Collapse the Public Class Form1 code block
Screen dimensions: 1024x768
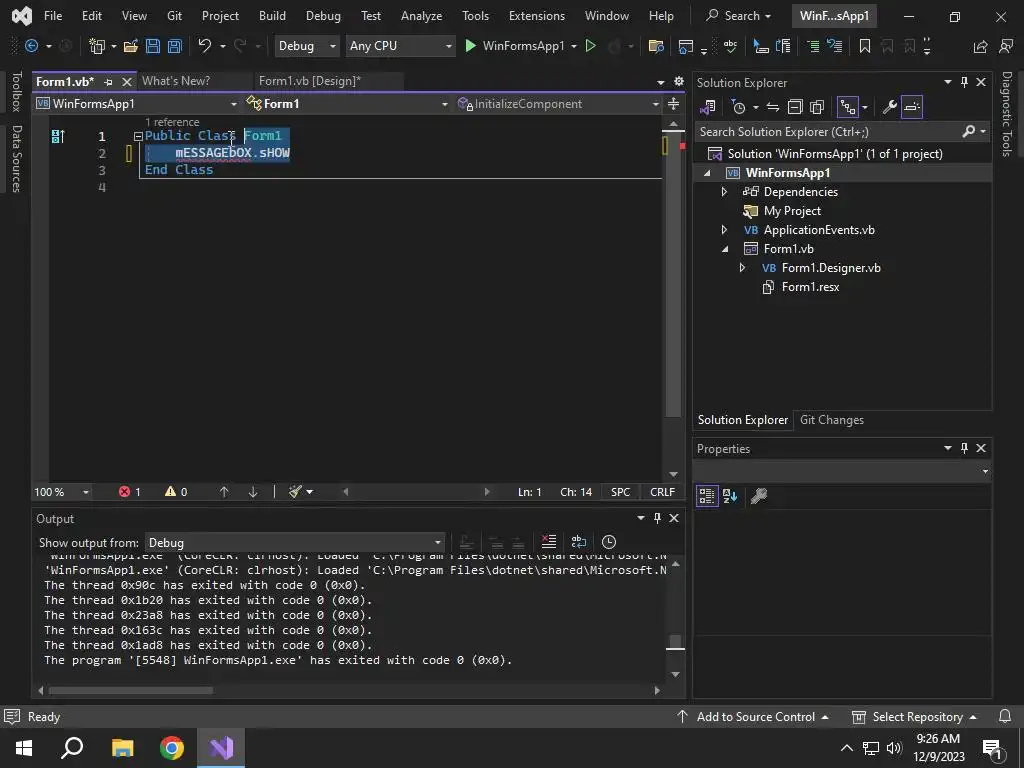click(138, 136)
